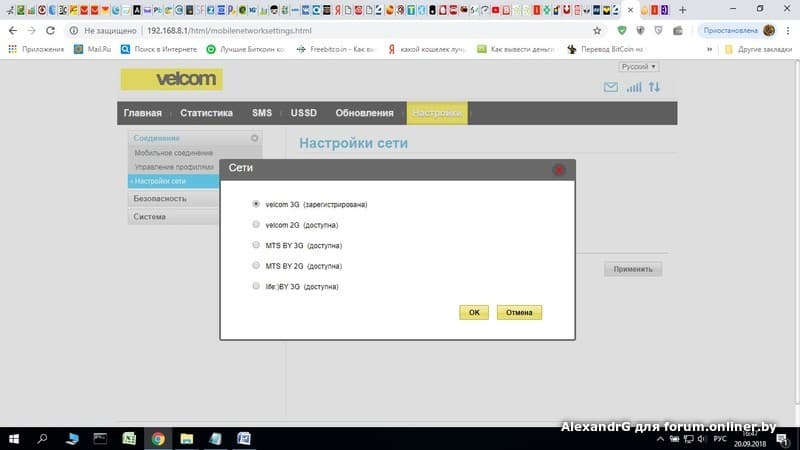Viewport: 800px width, 450px height.
Task: Click the dark shield extension icon
Action: [640, 31]
